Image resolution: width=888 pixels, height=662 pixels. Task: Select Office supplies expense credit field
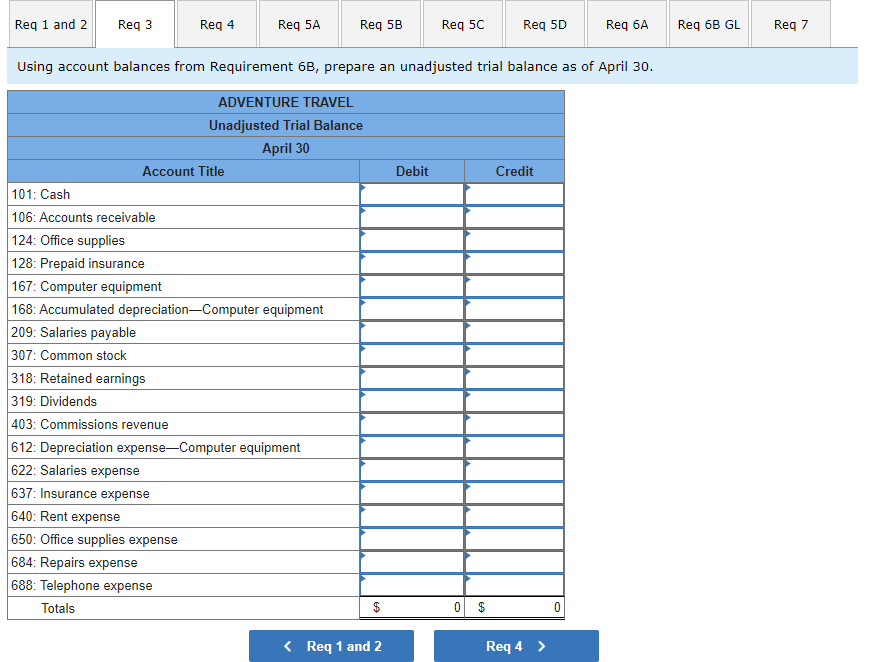coord(514,539)
